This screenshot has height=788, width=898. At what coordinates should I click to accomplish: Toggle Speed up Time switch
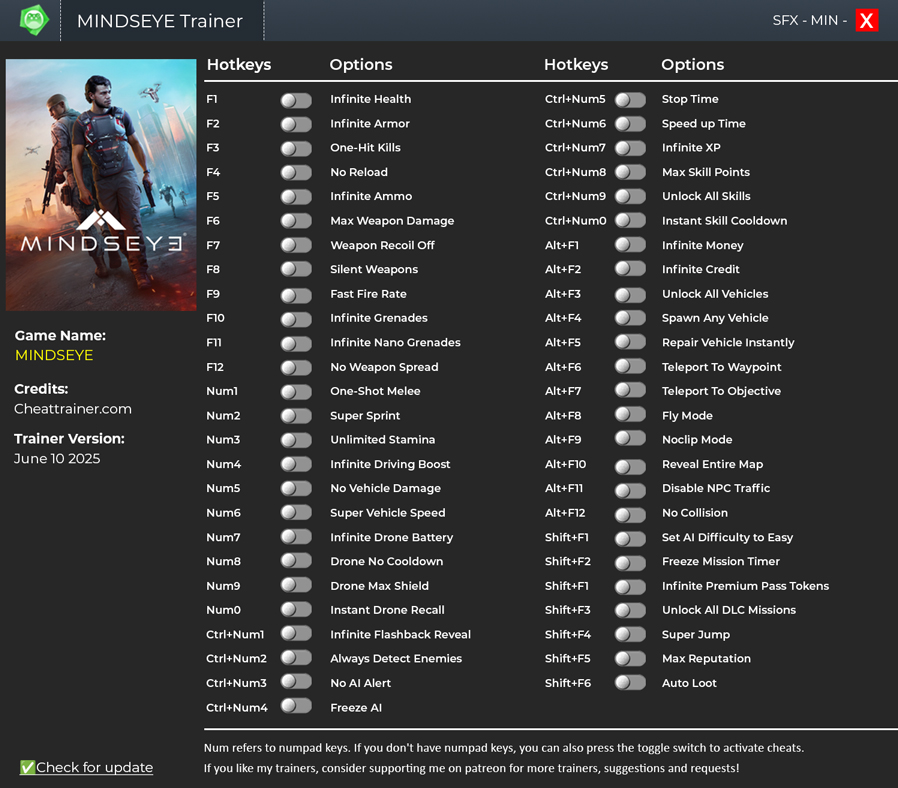(x=631, y=124)
